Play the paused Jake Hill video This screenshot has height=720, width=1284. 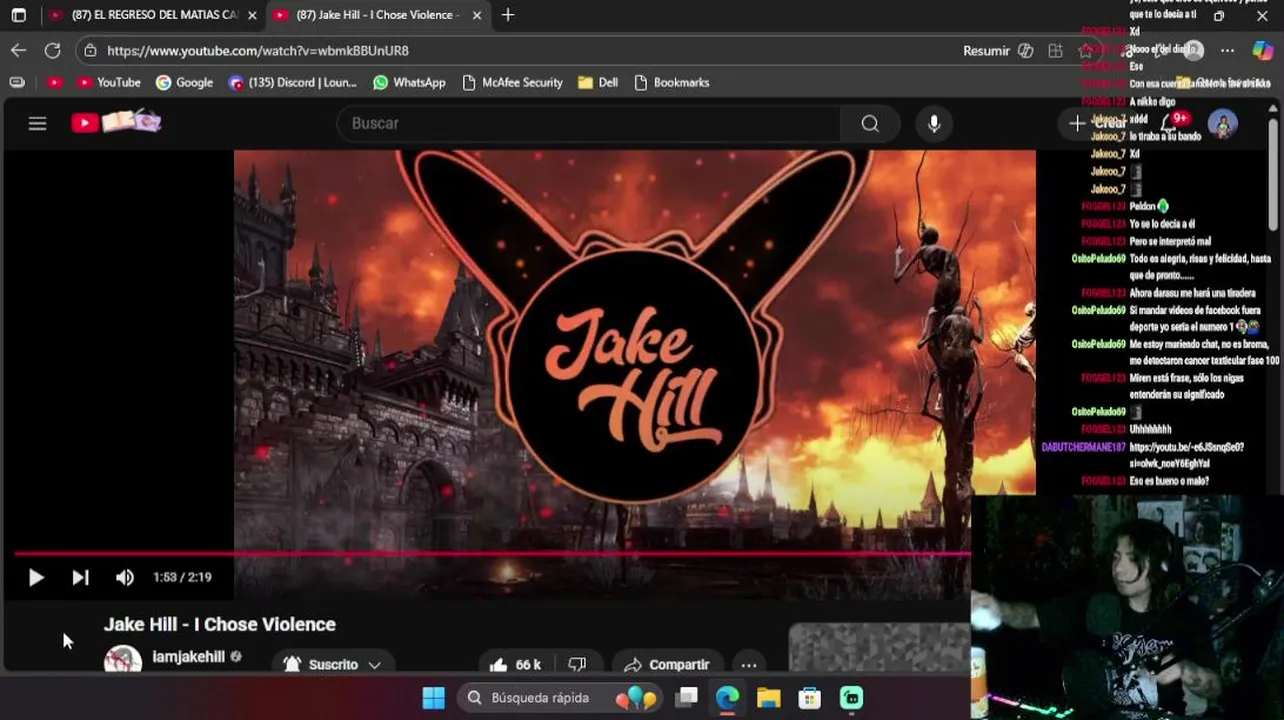pyautogui.click(x=36, y=577)
